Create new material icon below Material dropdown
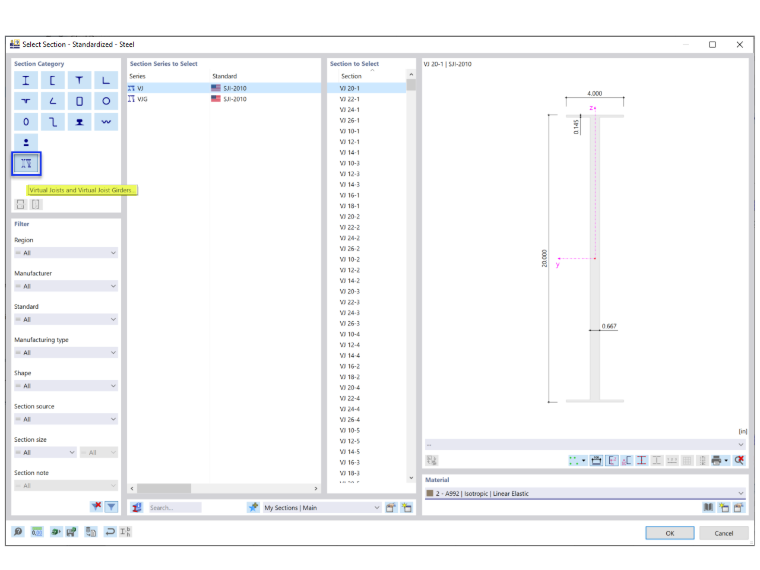 pos(724,507)
